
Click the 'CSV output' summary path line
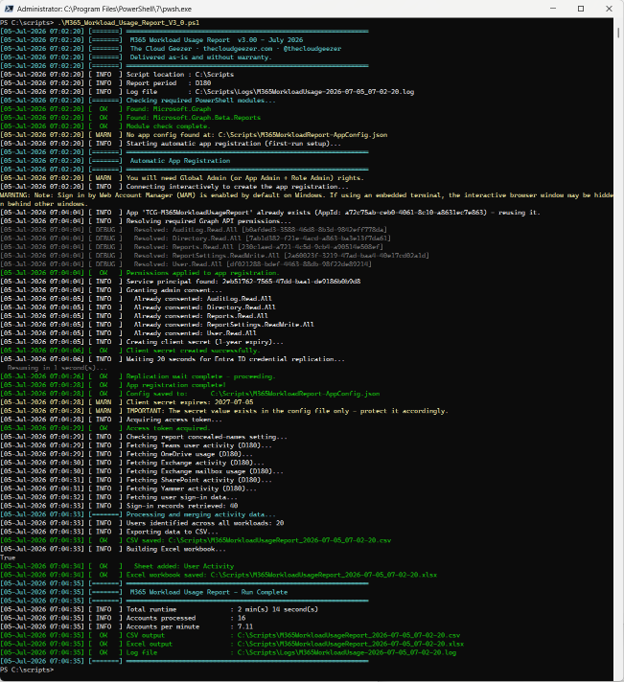coord(293,635)
